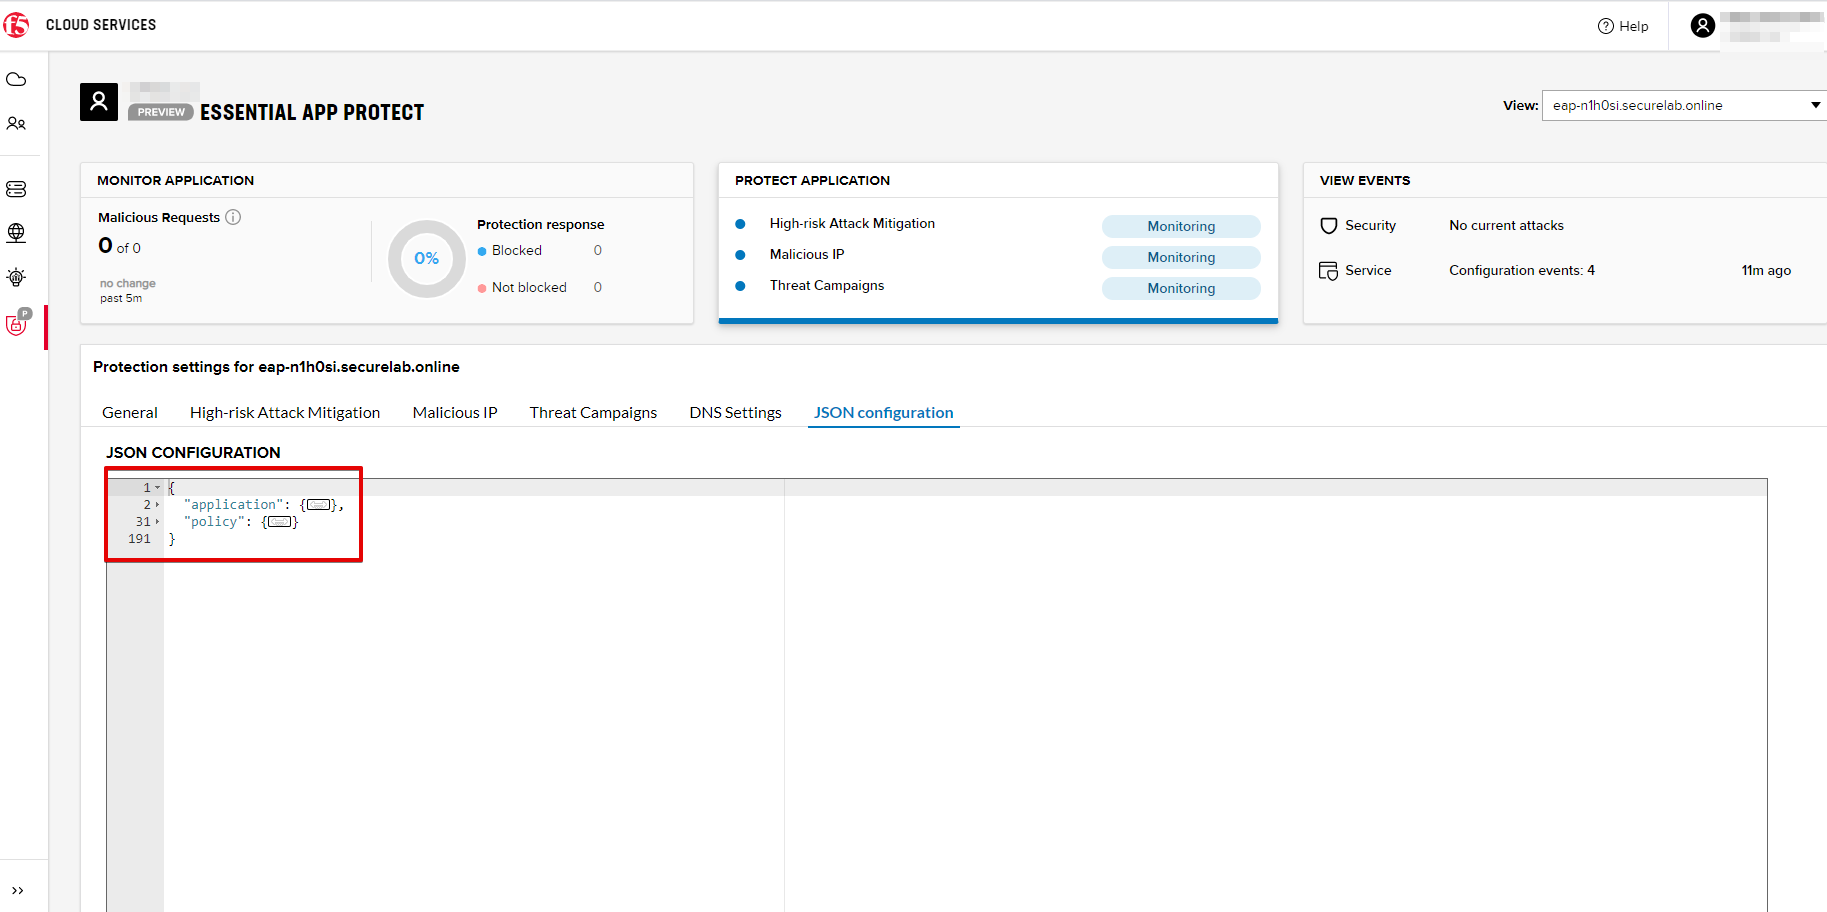Expand the "application" JSON fold arrow
The height and width of the screenshot is (912, 1827).
(157, 505)
